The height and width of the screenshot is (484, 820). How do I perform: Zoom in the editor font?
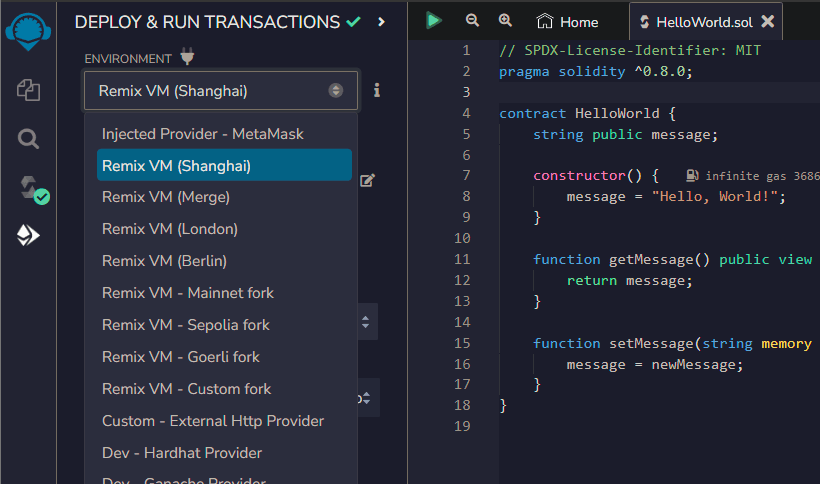point(505,20)
